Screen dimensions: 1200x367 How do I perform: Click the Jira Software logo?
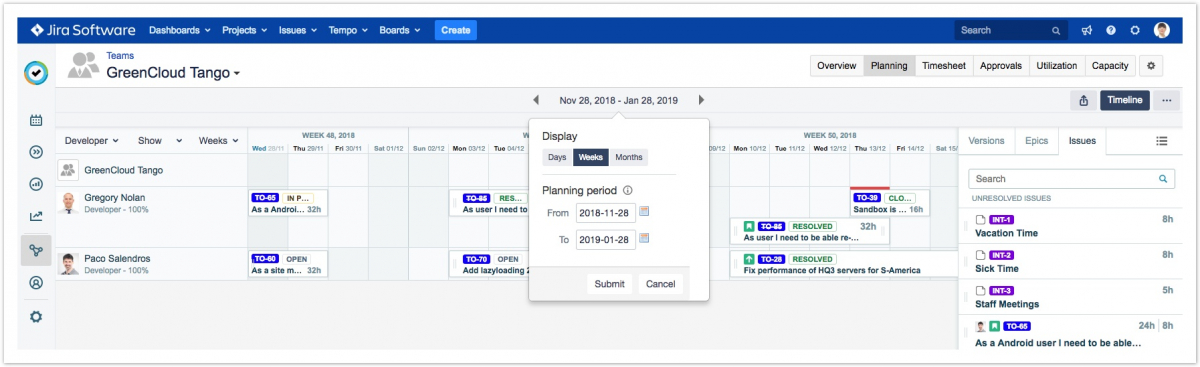84,30
